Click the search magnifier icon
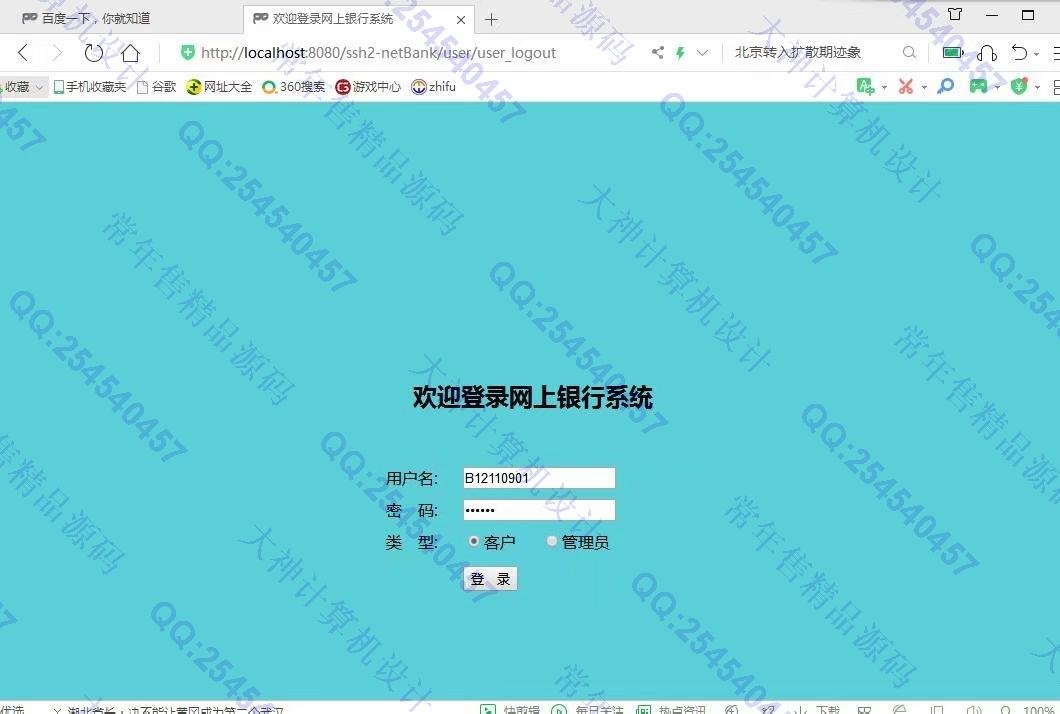The height and width of the screenshot is (714, 1060). click(x=909, y=52)
